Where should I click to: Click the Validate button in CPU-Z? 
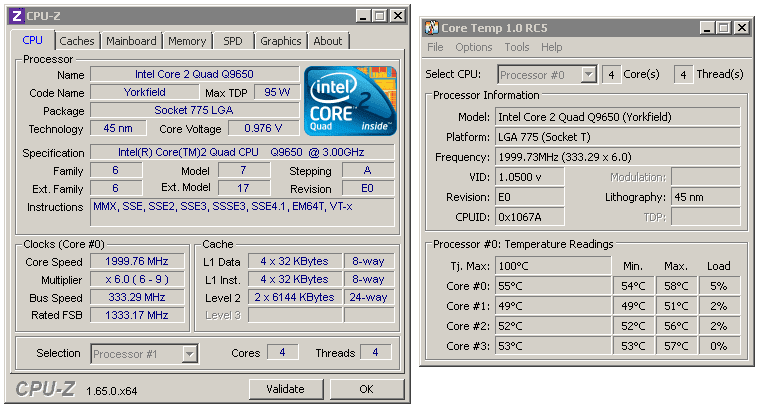point(286,389)
